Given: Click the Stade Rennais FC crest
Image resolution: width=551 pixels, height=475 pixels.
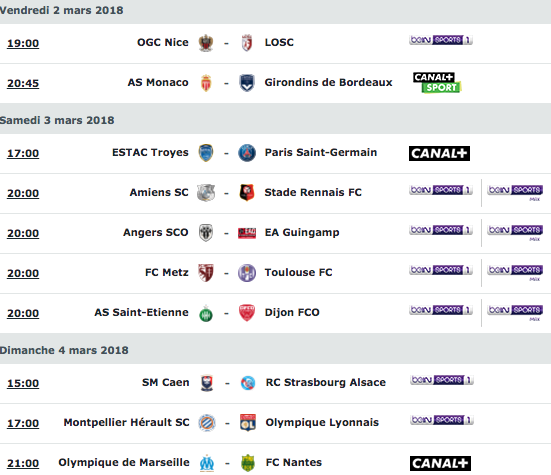Looking at the screenshot, I should (247, 193).
